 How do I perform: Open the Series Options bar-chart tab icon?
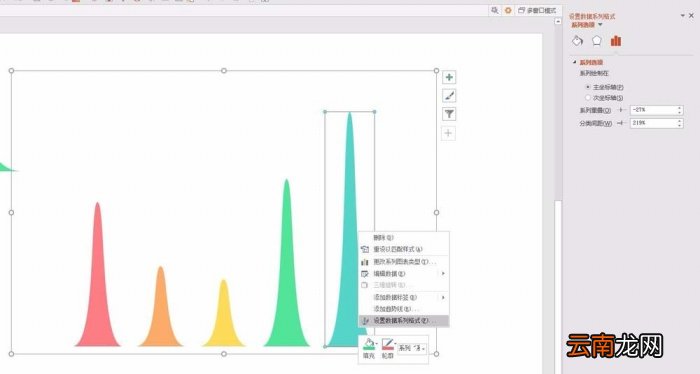pyautogui.click(x=616, y=41)
